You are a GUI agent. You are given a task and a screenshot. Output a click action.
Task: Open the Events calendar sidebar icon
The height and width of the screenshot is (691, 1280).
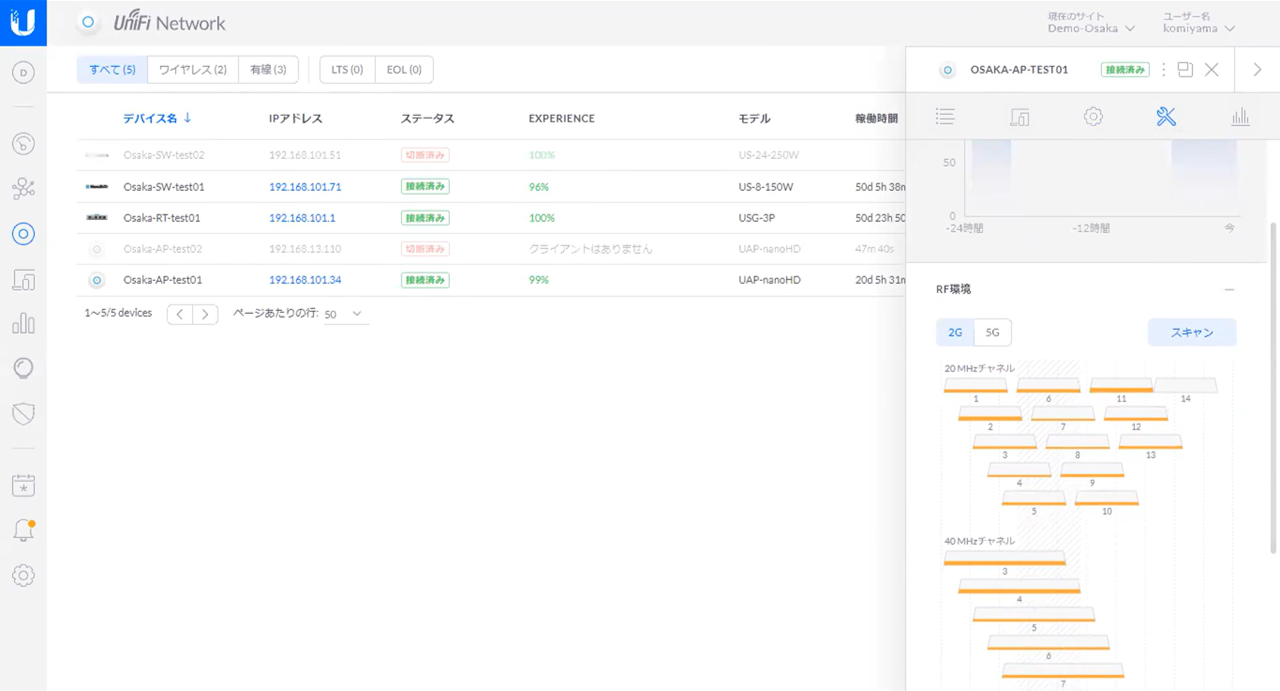(23, 485)
